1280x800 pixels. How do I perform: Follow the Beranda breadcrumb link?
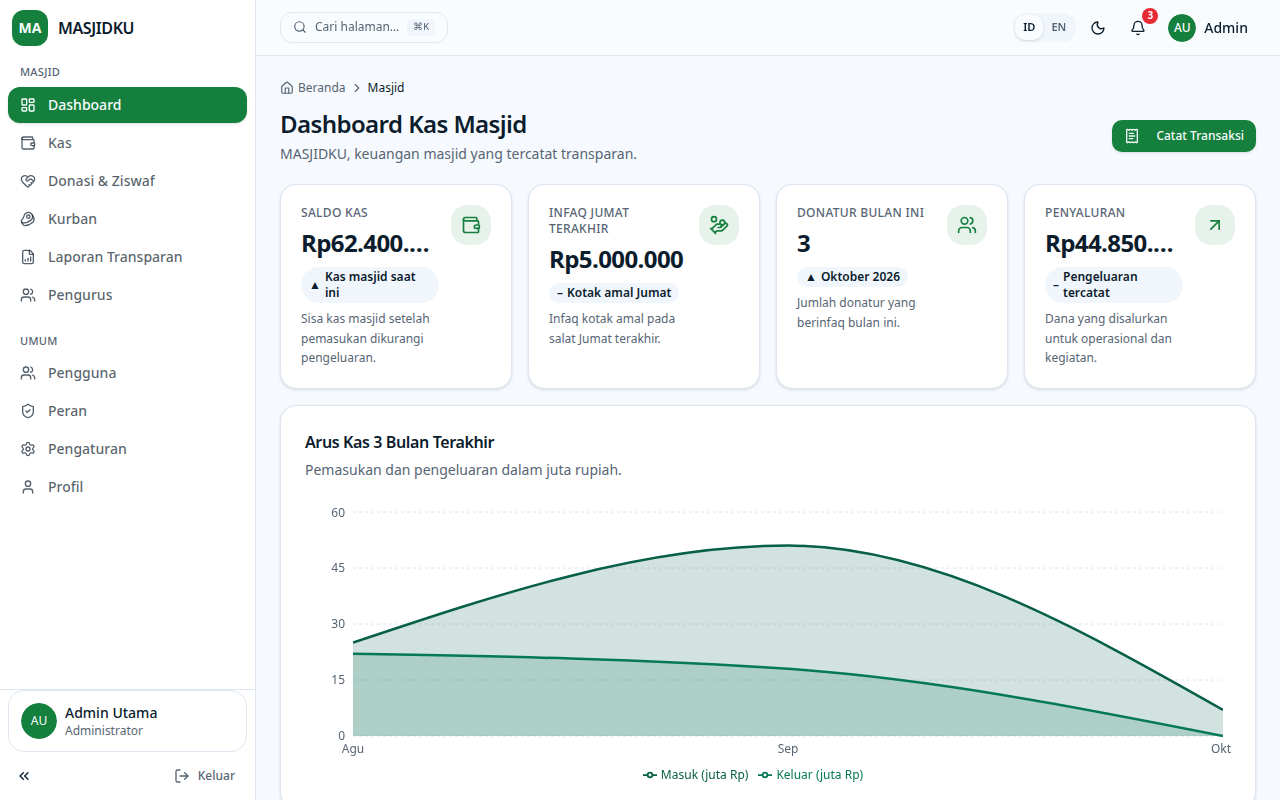pos(313,88)
